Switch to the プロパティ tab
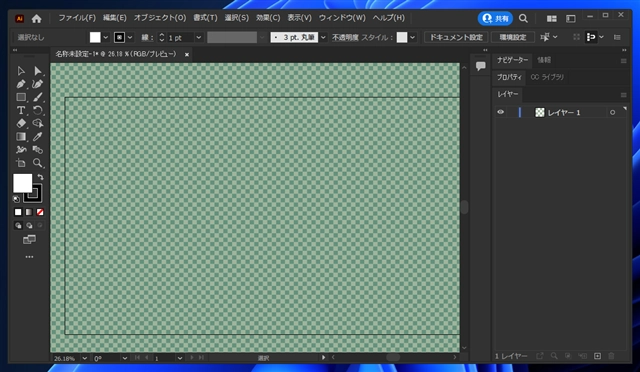 [509, 77]
